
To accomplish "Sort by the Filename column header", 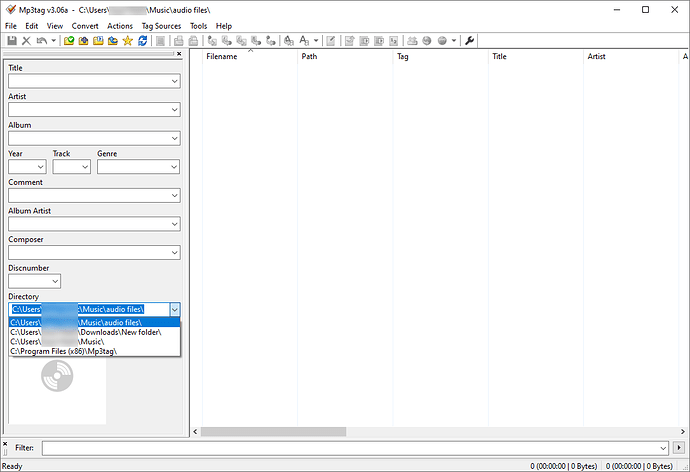I will [x=250, y=56].
